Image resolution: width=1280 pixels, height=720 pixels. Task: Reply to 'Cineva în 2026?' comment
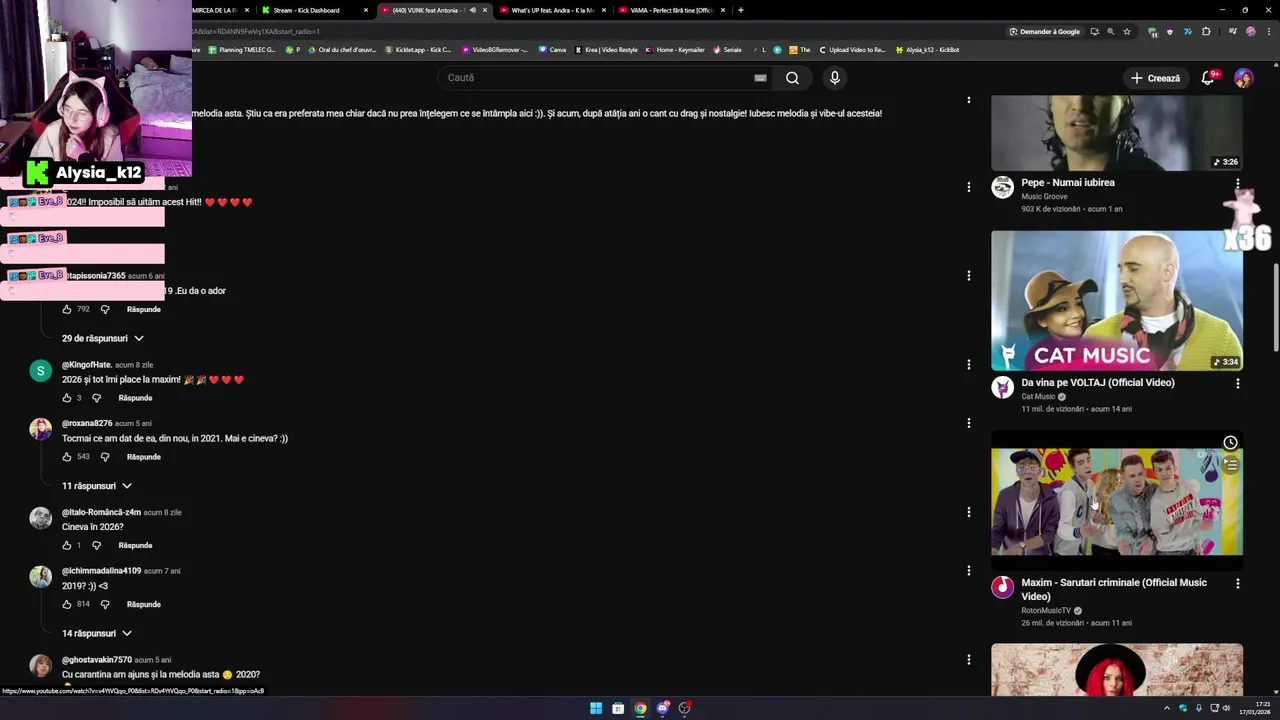point(135,545)
